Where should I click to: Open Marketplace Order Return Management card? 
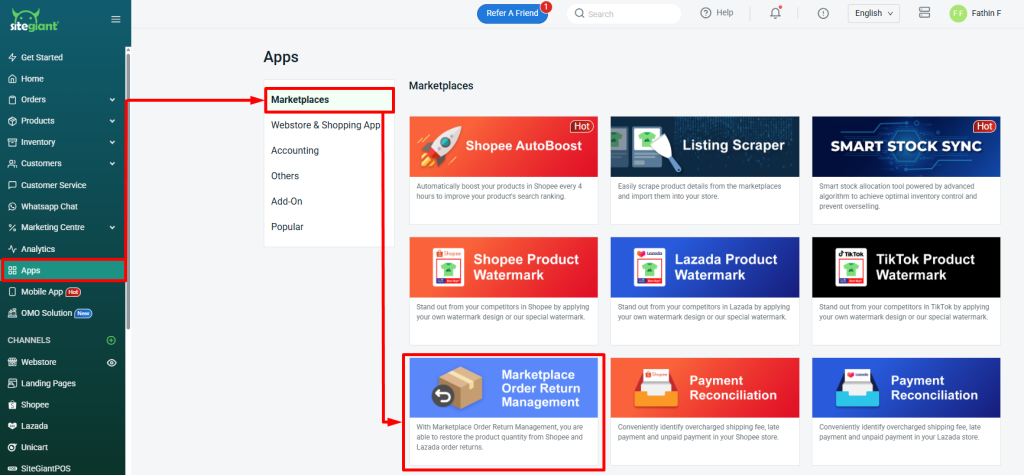tap(503, 411)
